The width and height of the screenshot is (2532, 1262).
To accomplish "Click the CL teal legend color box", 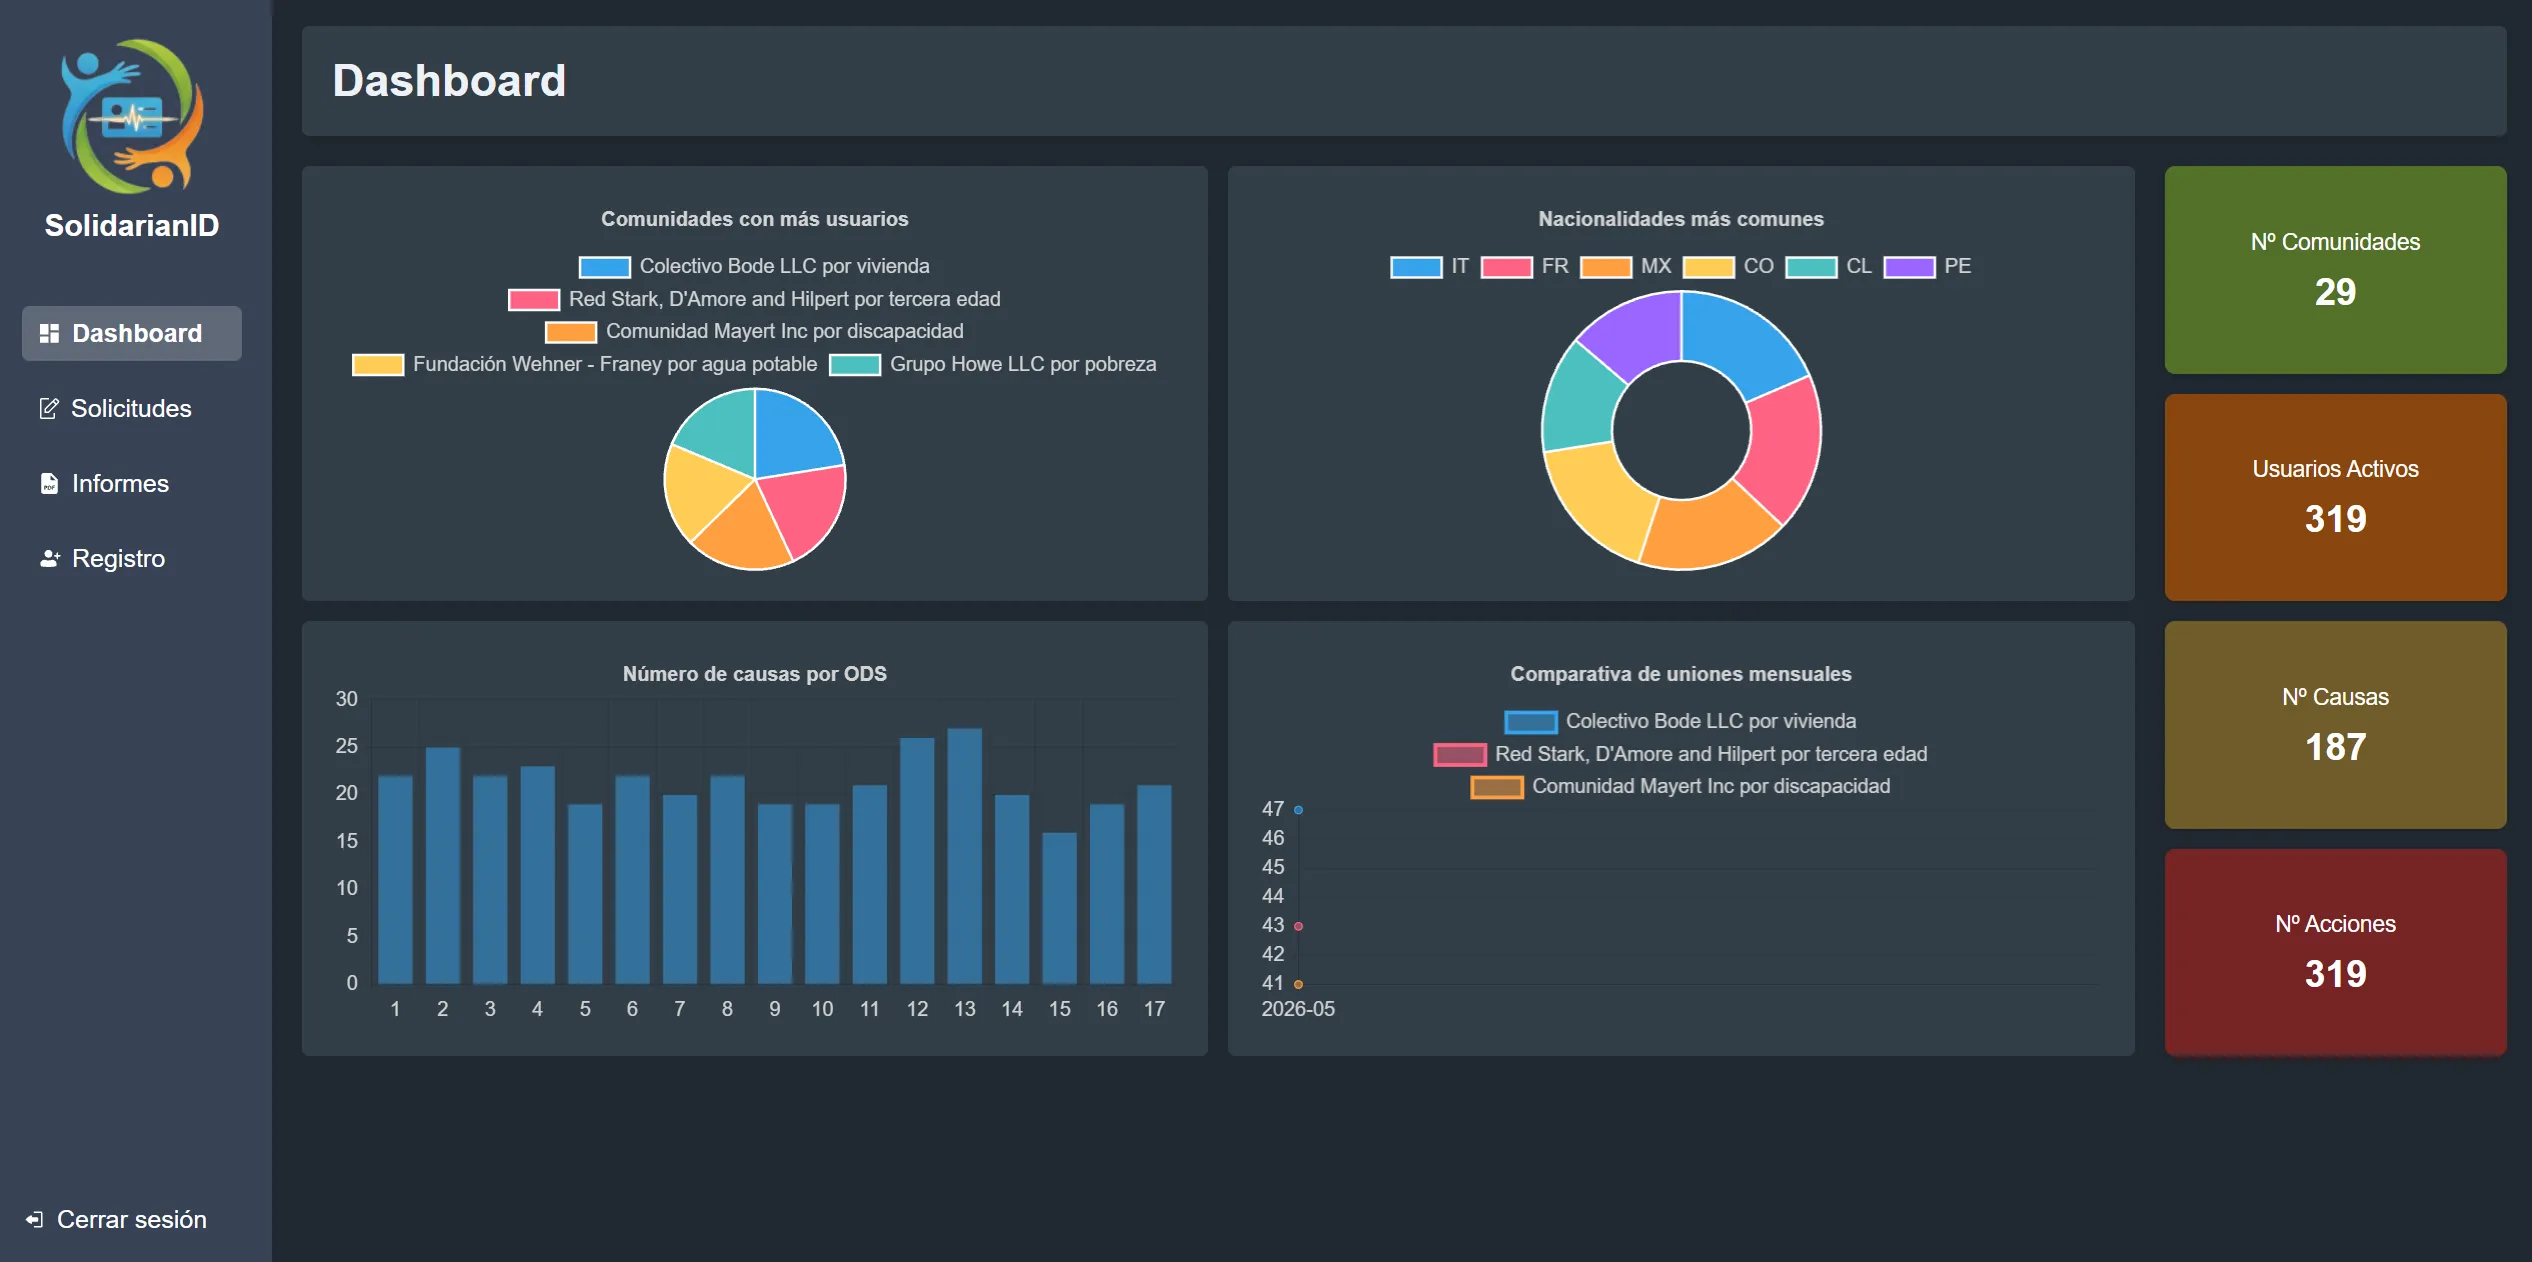I will 1811,267.
